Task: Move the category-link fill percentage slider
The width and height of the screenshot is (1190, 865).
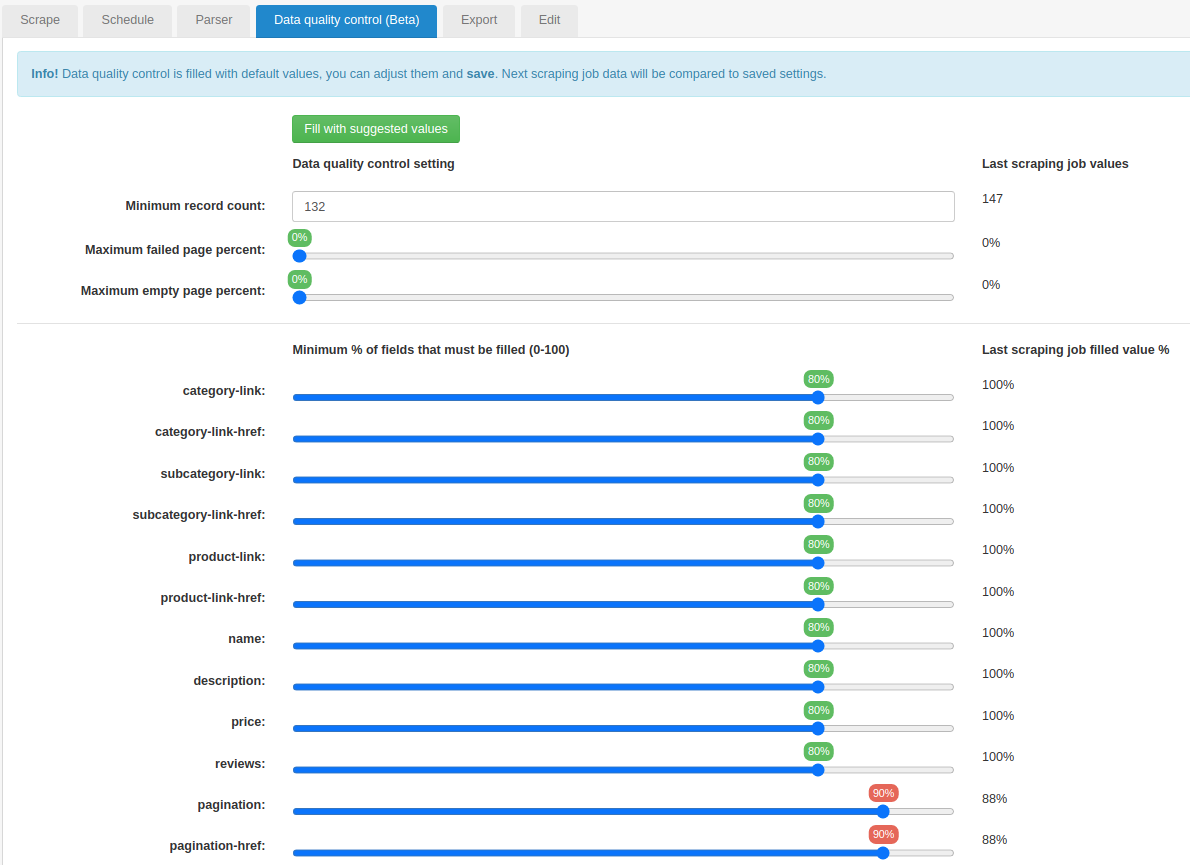Action: tap(818, 397)
